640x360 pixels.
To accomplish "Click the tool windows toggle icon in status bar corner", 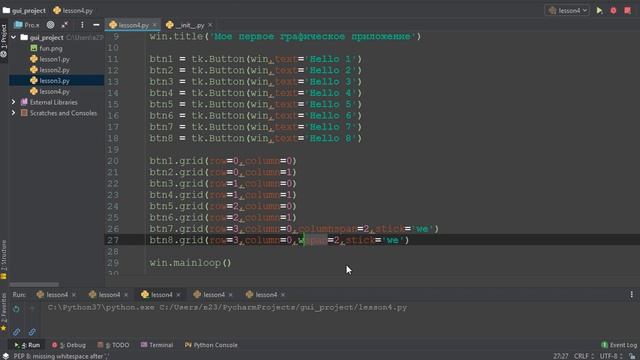I will [x=5, y=356].
